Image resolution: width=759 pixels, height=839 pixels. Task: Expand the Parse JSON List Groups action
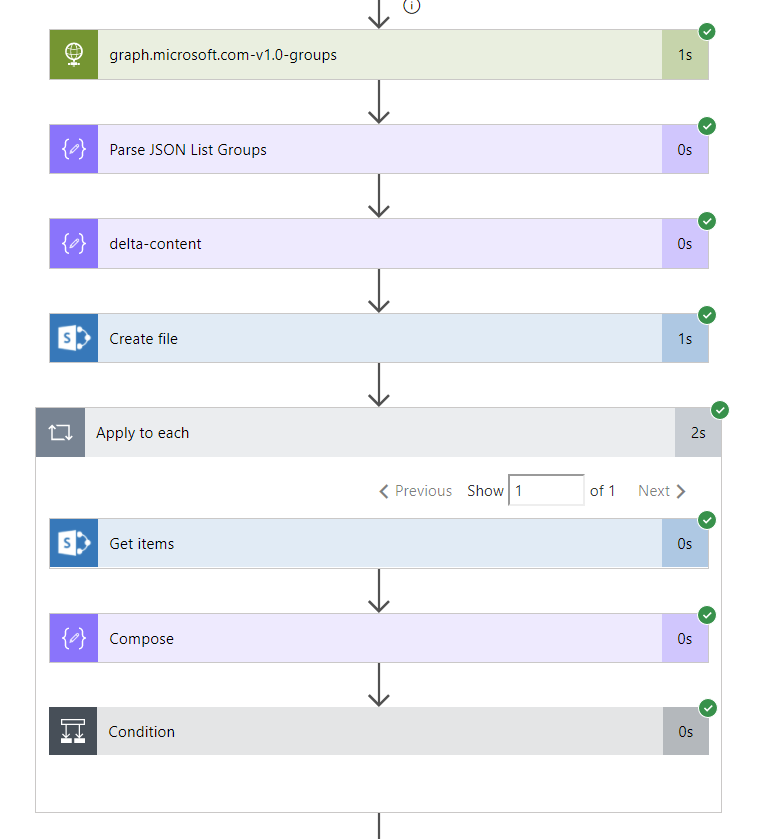tap(380, 150)
